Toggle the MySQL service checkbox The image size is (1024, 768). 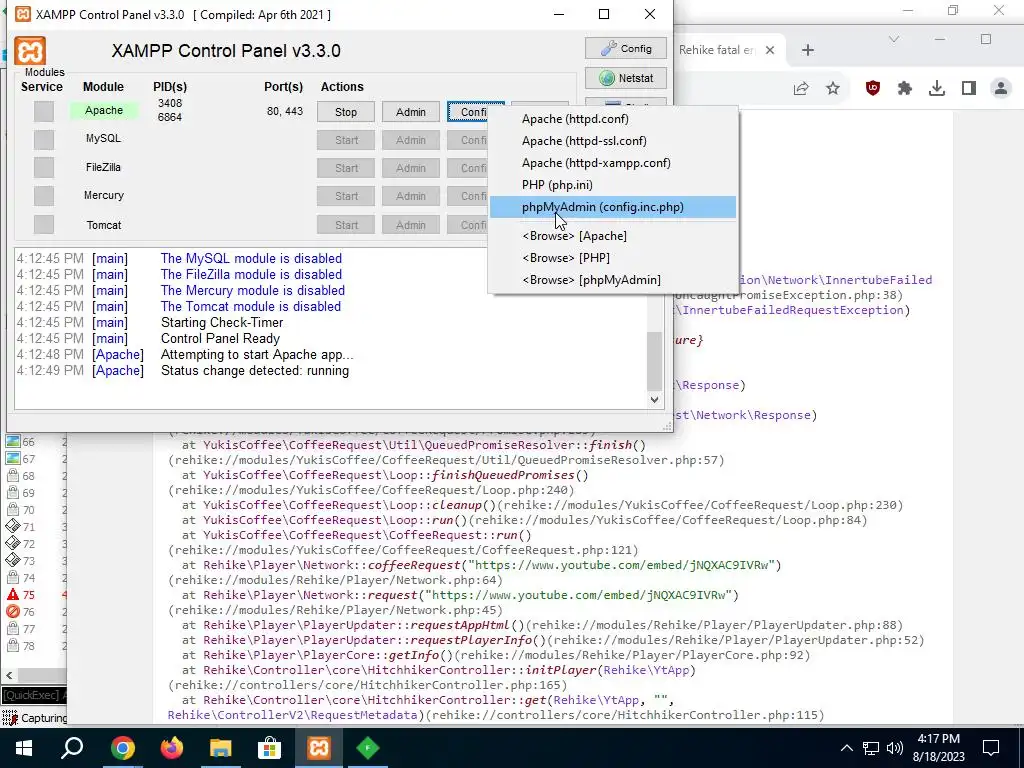click(44, 139)
